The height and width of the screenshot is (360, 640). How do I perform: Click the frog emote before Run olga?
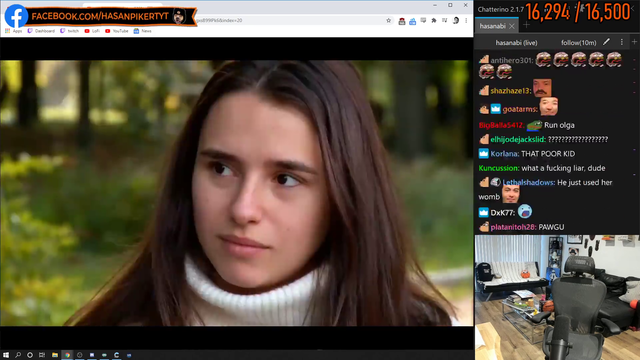coord(534,125)
